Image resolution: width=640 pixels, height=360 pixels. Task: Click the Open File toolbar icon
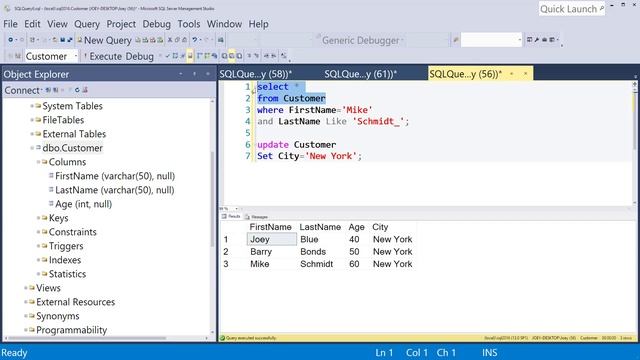tap(54, 40)
